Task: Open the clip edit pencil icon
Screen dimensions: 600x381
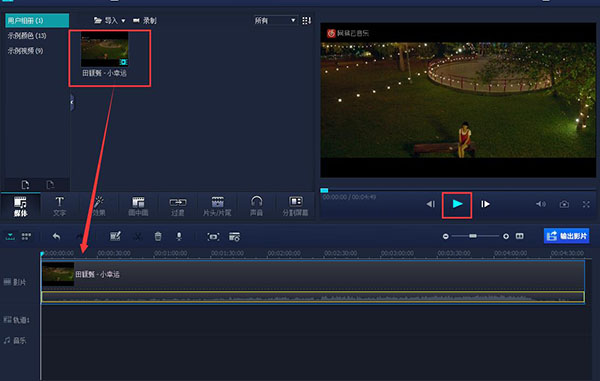Action: tap(115, 236)
